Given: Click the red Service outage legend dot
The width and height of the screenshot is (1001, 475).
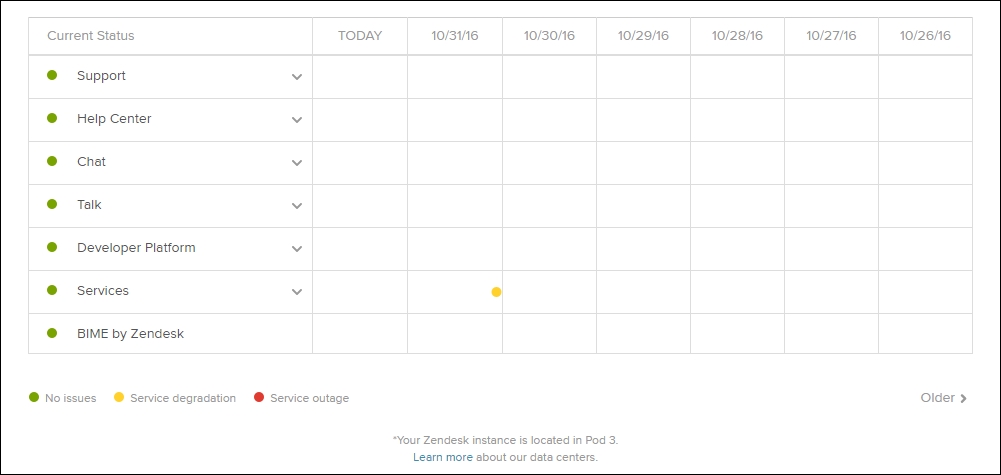Looking at the screenshot, I should (259, 397).
